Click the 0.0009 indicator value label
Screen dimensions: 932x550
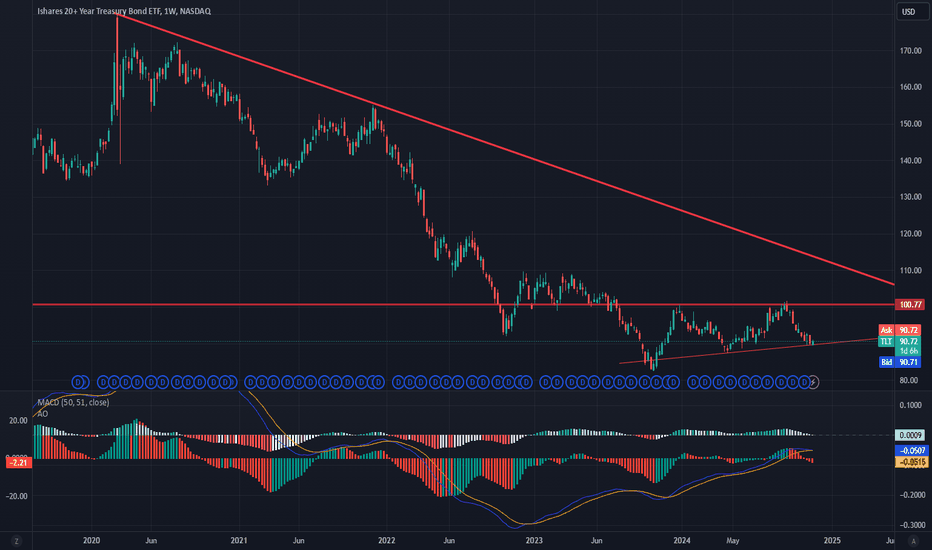910,435
